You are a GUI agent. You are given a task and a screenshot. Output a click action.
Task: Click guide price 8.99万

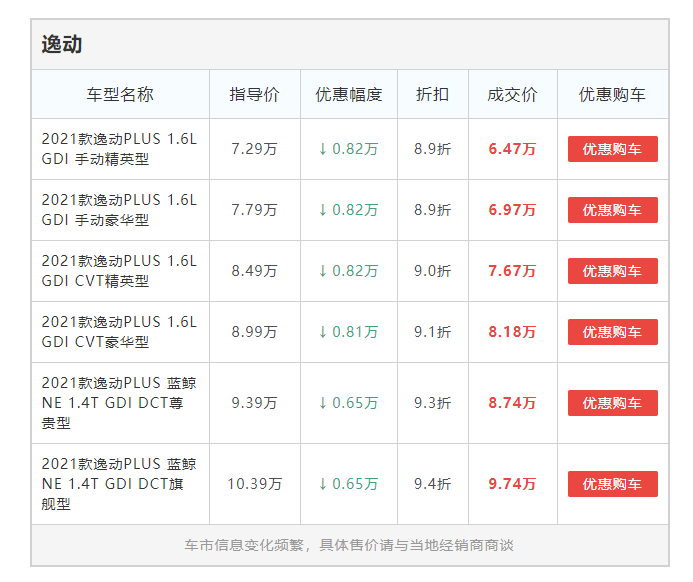click(x=255, y=332)
